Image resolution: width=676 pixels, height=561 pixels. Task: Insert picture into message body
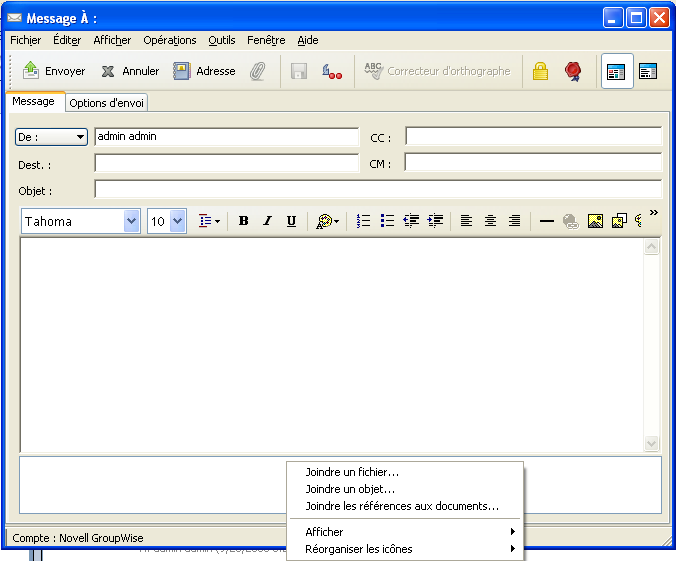(x=595, y=221)
